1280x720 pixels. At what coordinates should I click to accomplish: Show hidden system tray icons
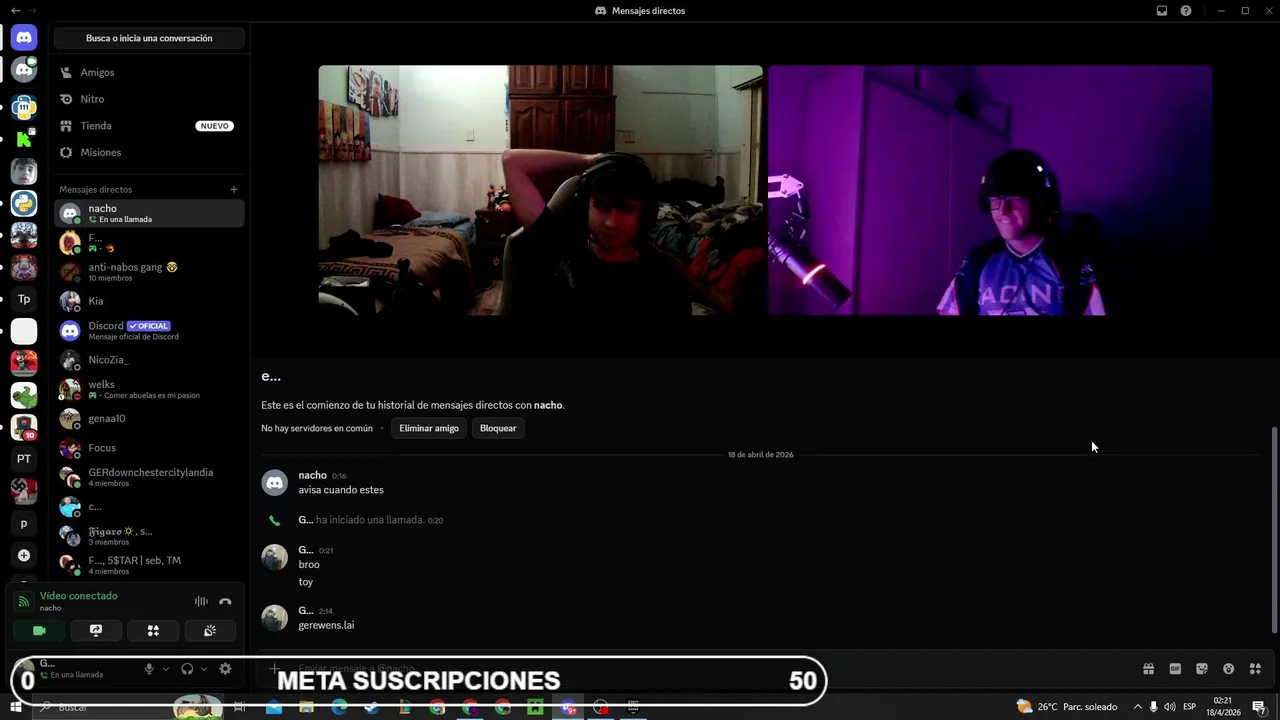[x=1137, y=707]
